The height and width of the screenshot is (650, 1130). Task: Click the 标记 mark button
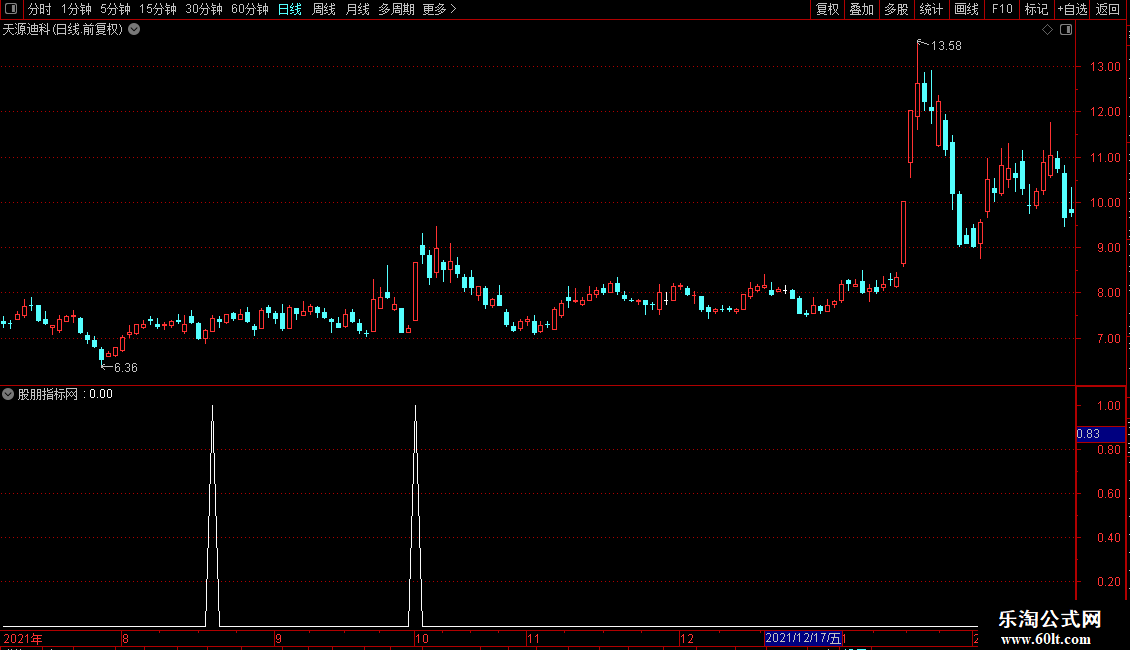(x=1036, y=9)
